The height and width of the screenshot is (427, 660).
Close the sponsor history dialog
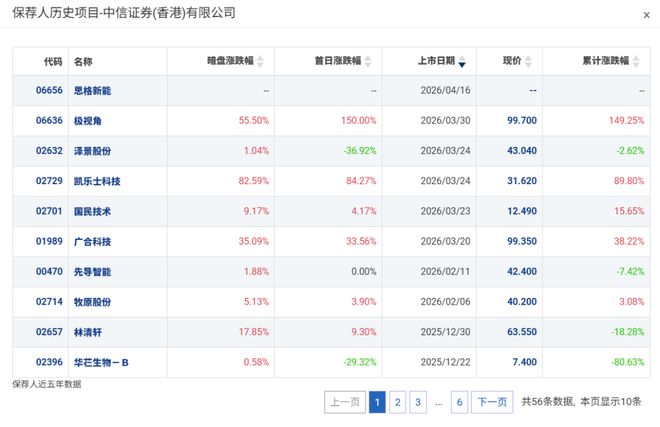pos(646,16)
